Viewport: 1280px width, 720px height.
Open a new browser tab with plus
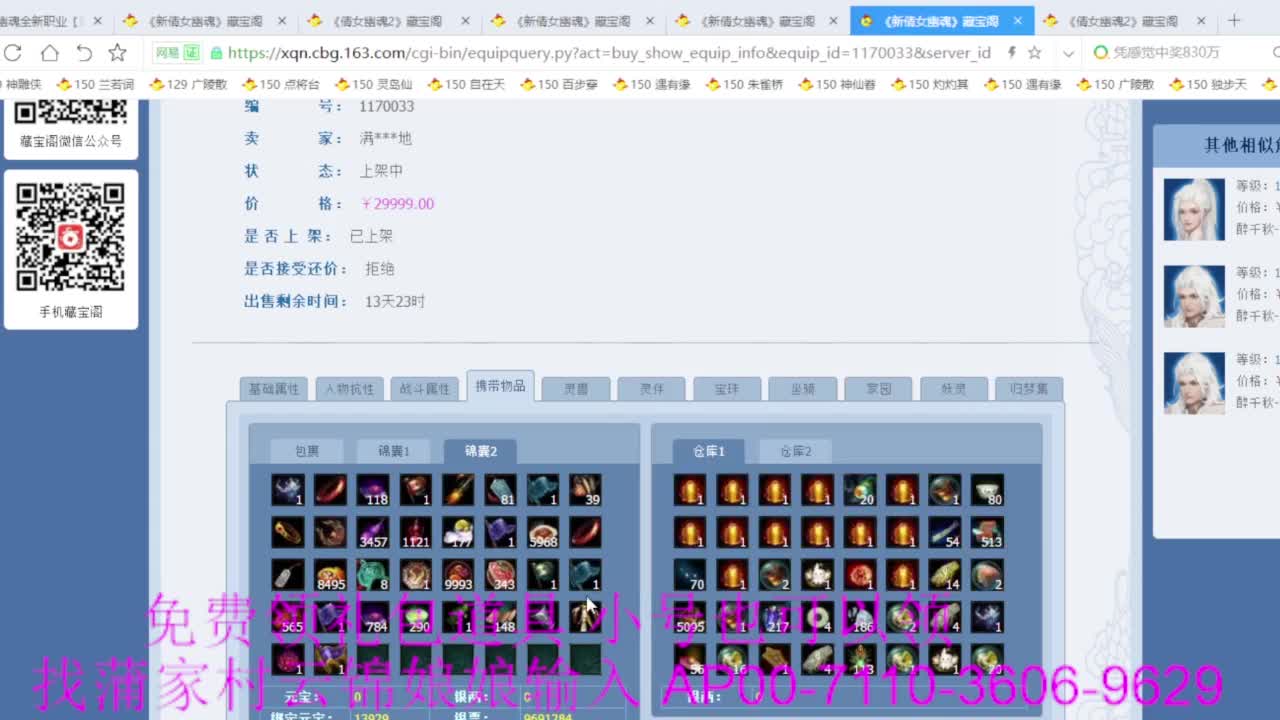(1234, 20)
